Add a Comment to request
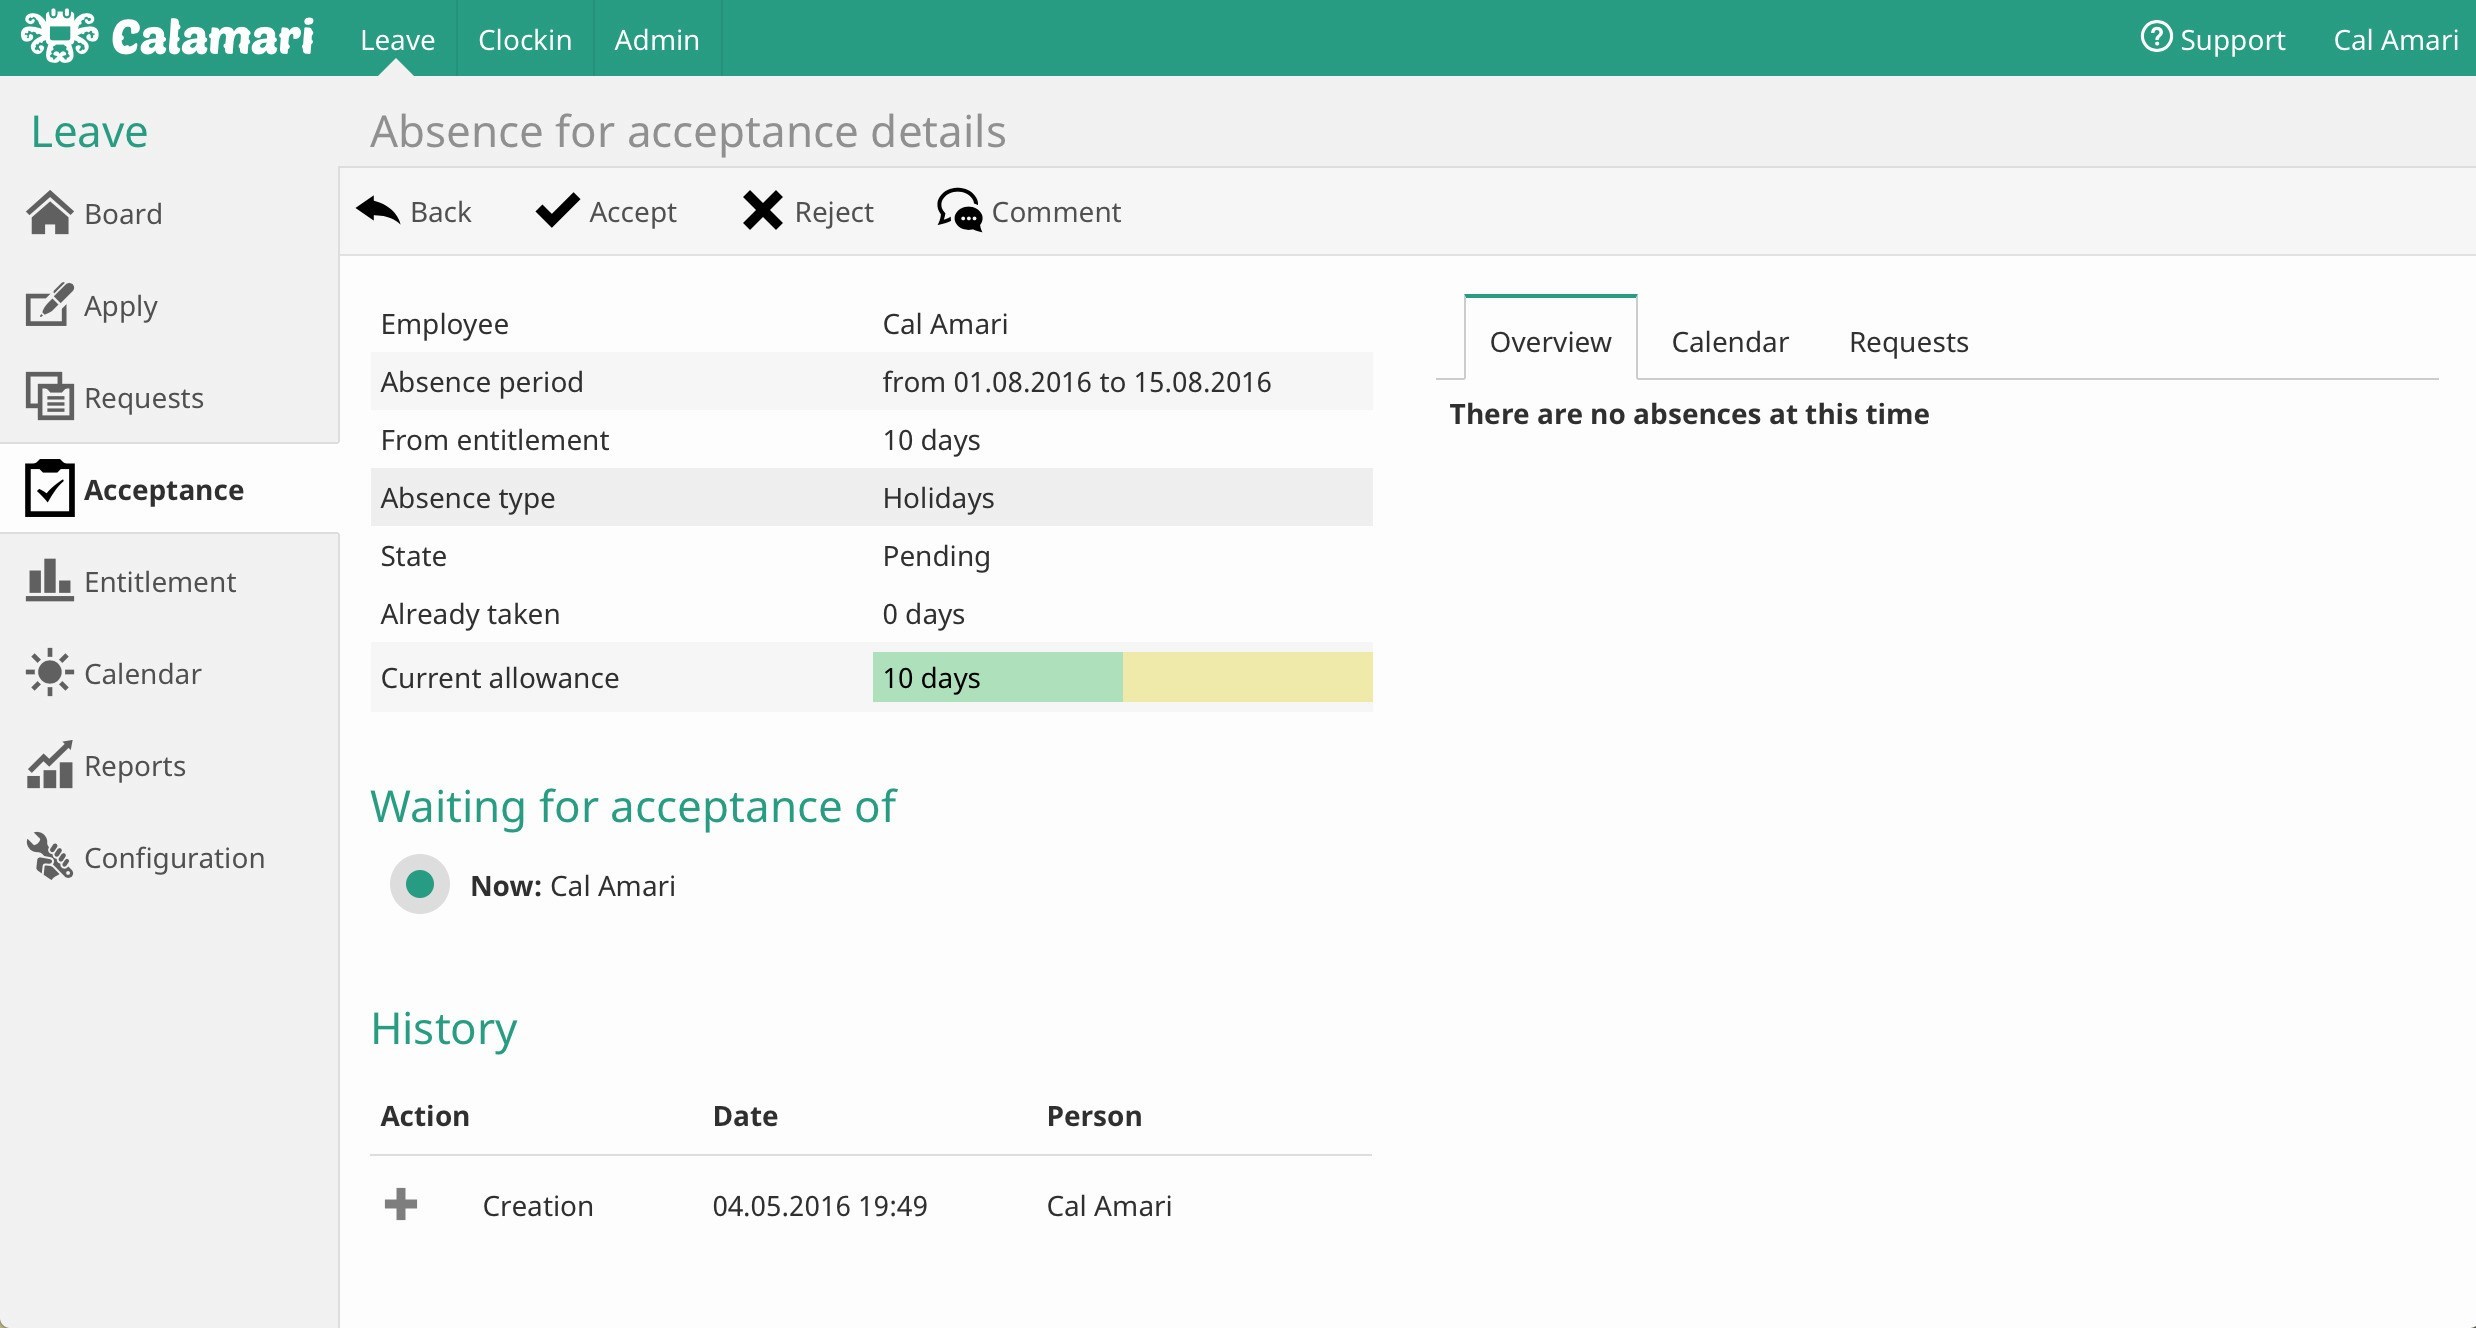Screen dimensions: 2476x1328 [1028, 211]
